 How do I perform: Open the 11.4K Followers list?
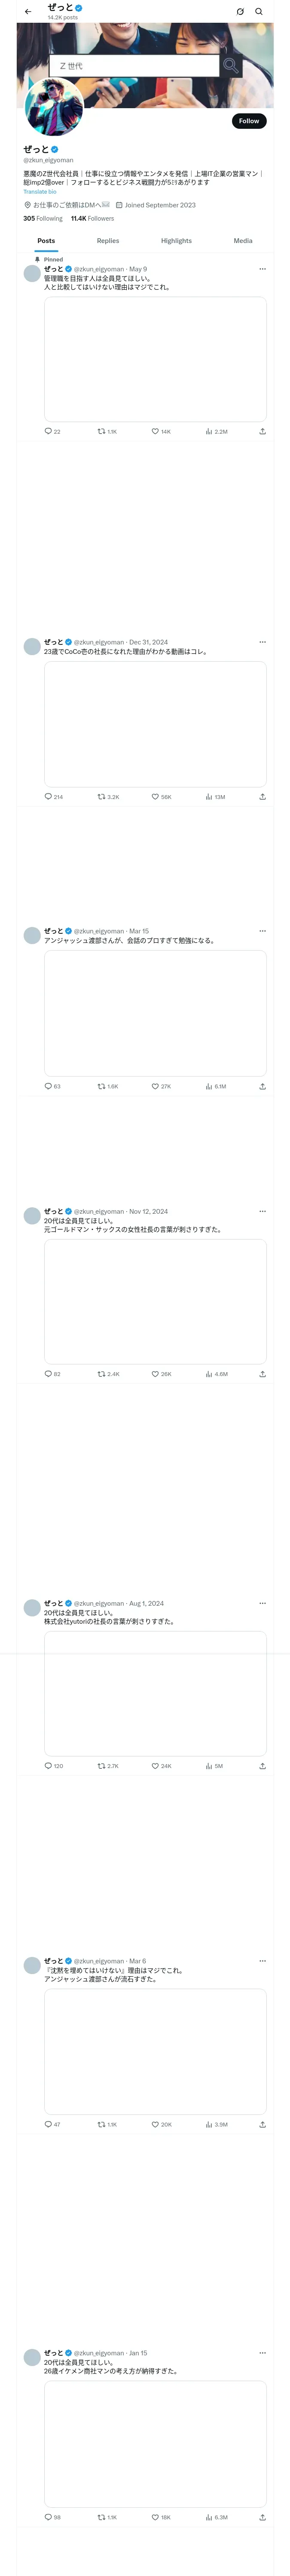pos(92,218)
